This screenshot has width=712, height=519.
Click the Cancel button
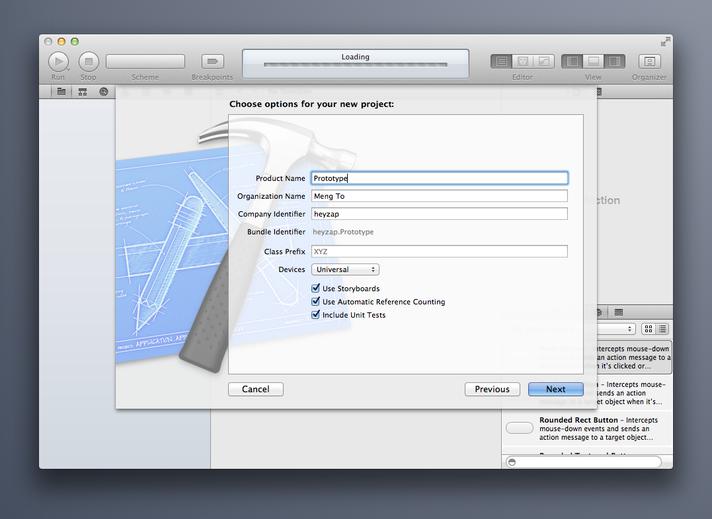(x=256, y=389)
